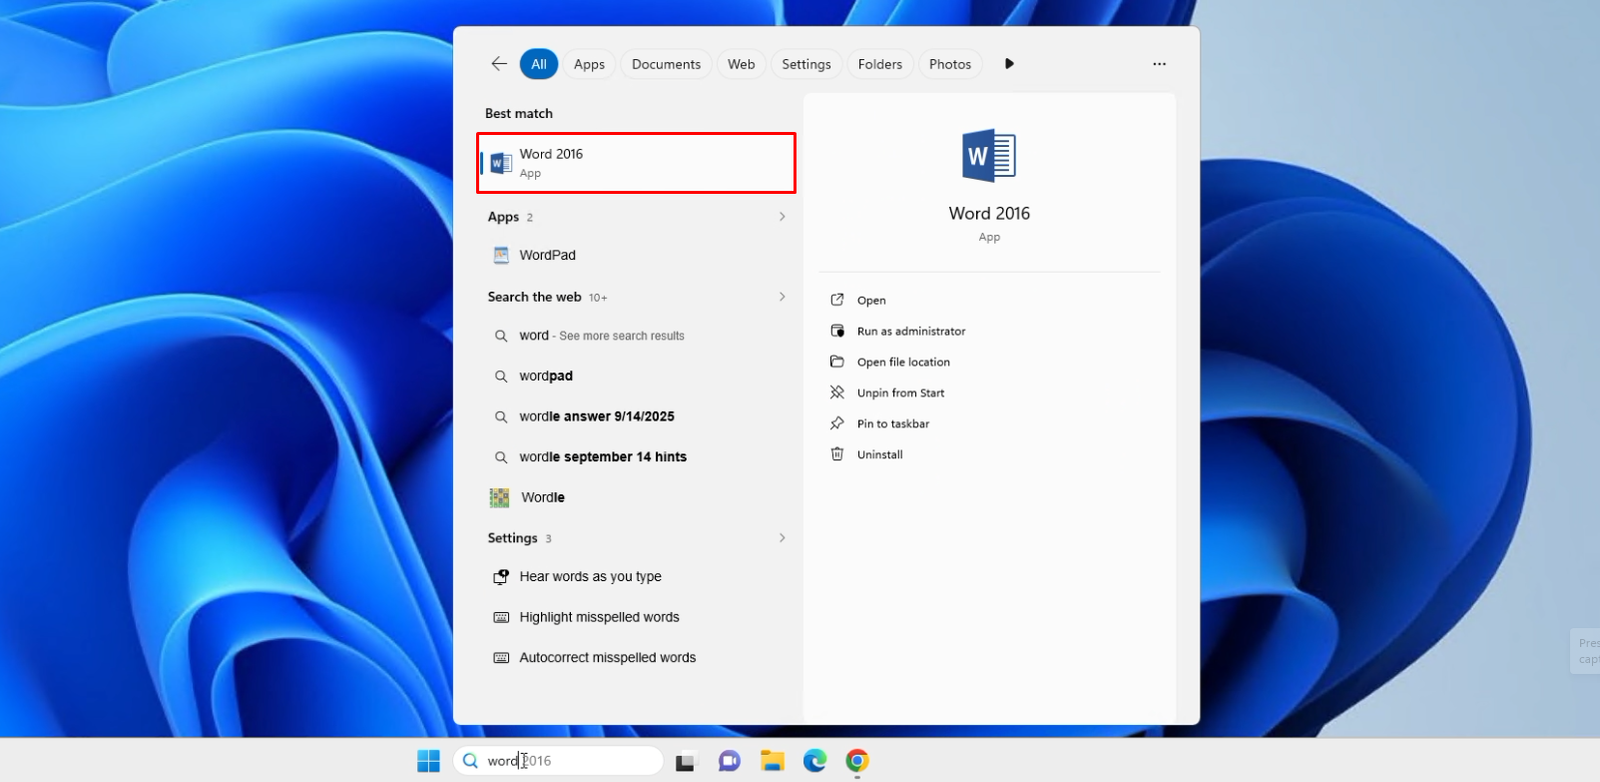Click the Open file location folder icon
The image size is (1600, 782).
point(837,362)
